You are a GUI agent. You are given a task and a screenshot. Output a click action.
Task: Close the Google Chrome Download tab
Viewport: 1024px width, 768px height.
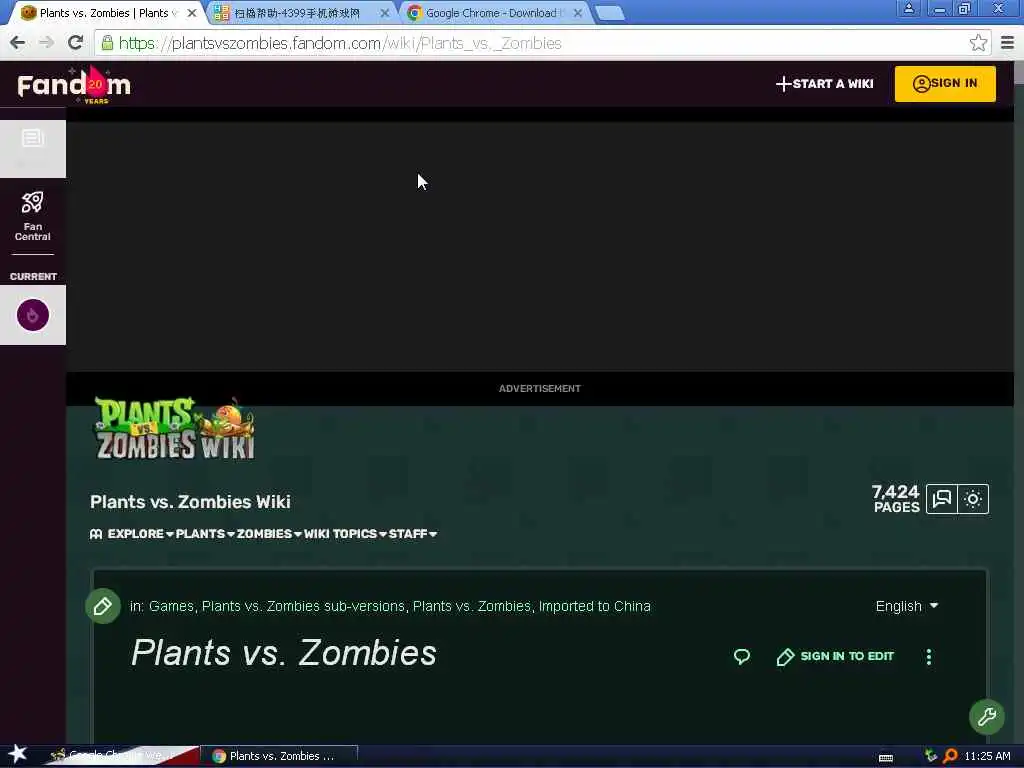(577, 13)
